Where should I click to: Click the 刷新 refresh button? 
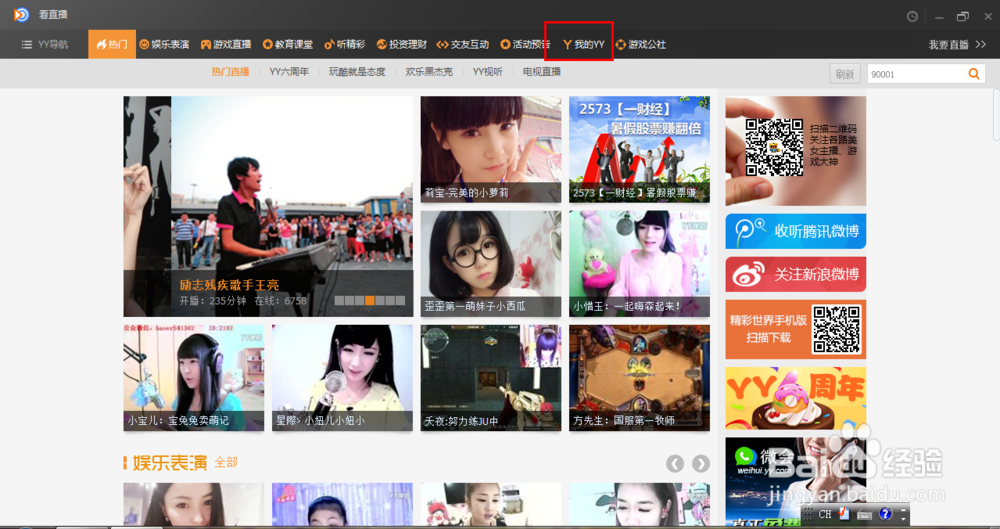click(845, 74)
